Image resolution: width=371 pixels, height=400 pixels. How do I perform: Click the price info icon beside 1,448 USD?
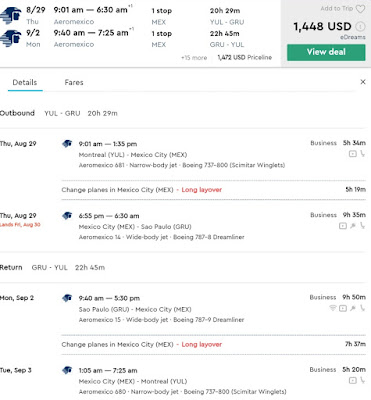click(360, 26)
